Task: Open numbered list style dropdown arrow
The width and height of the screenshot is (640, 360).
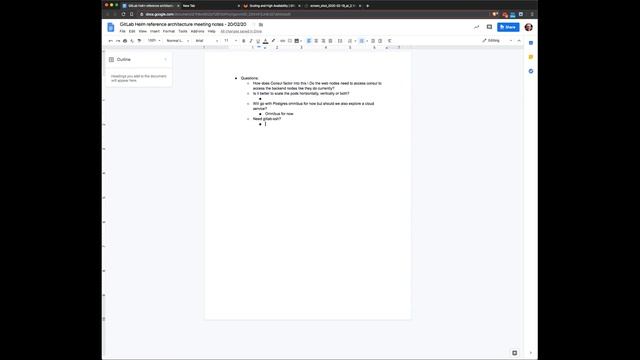Action: click(x=355, y=41)
